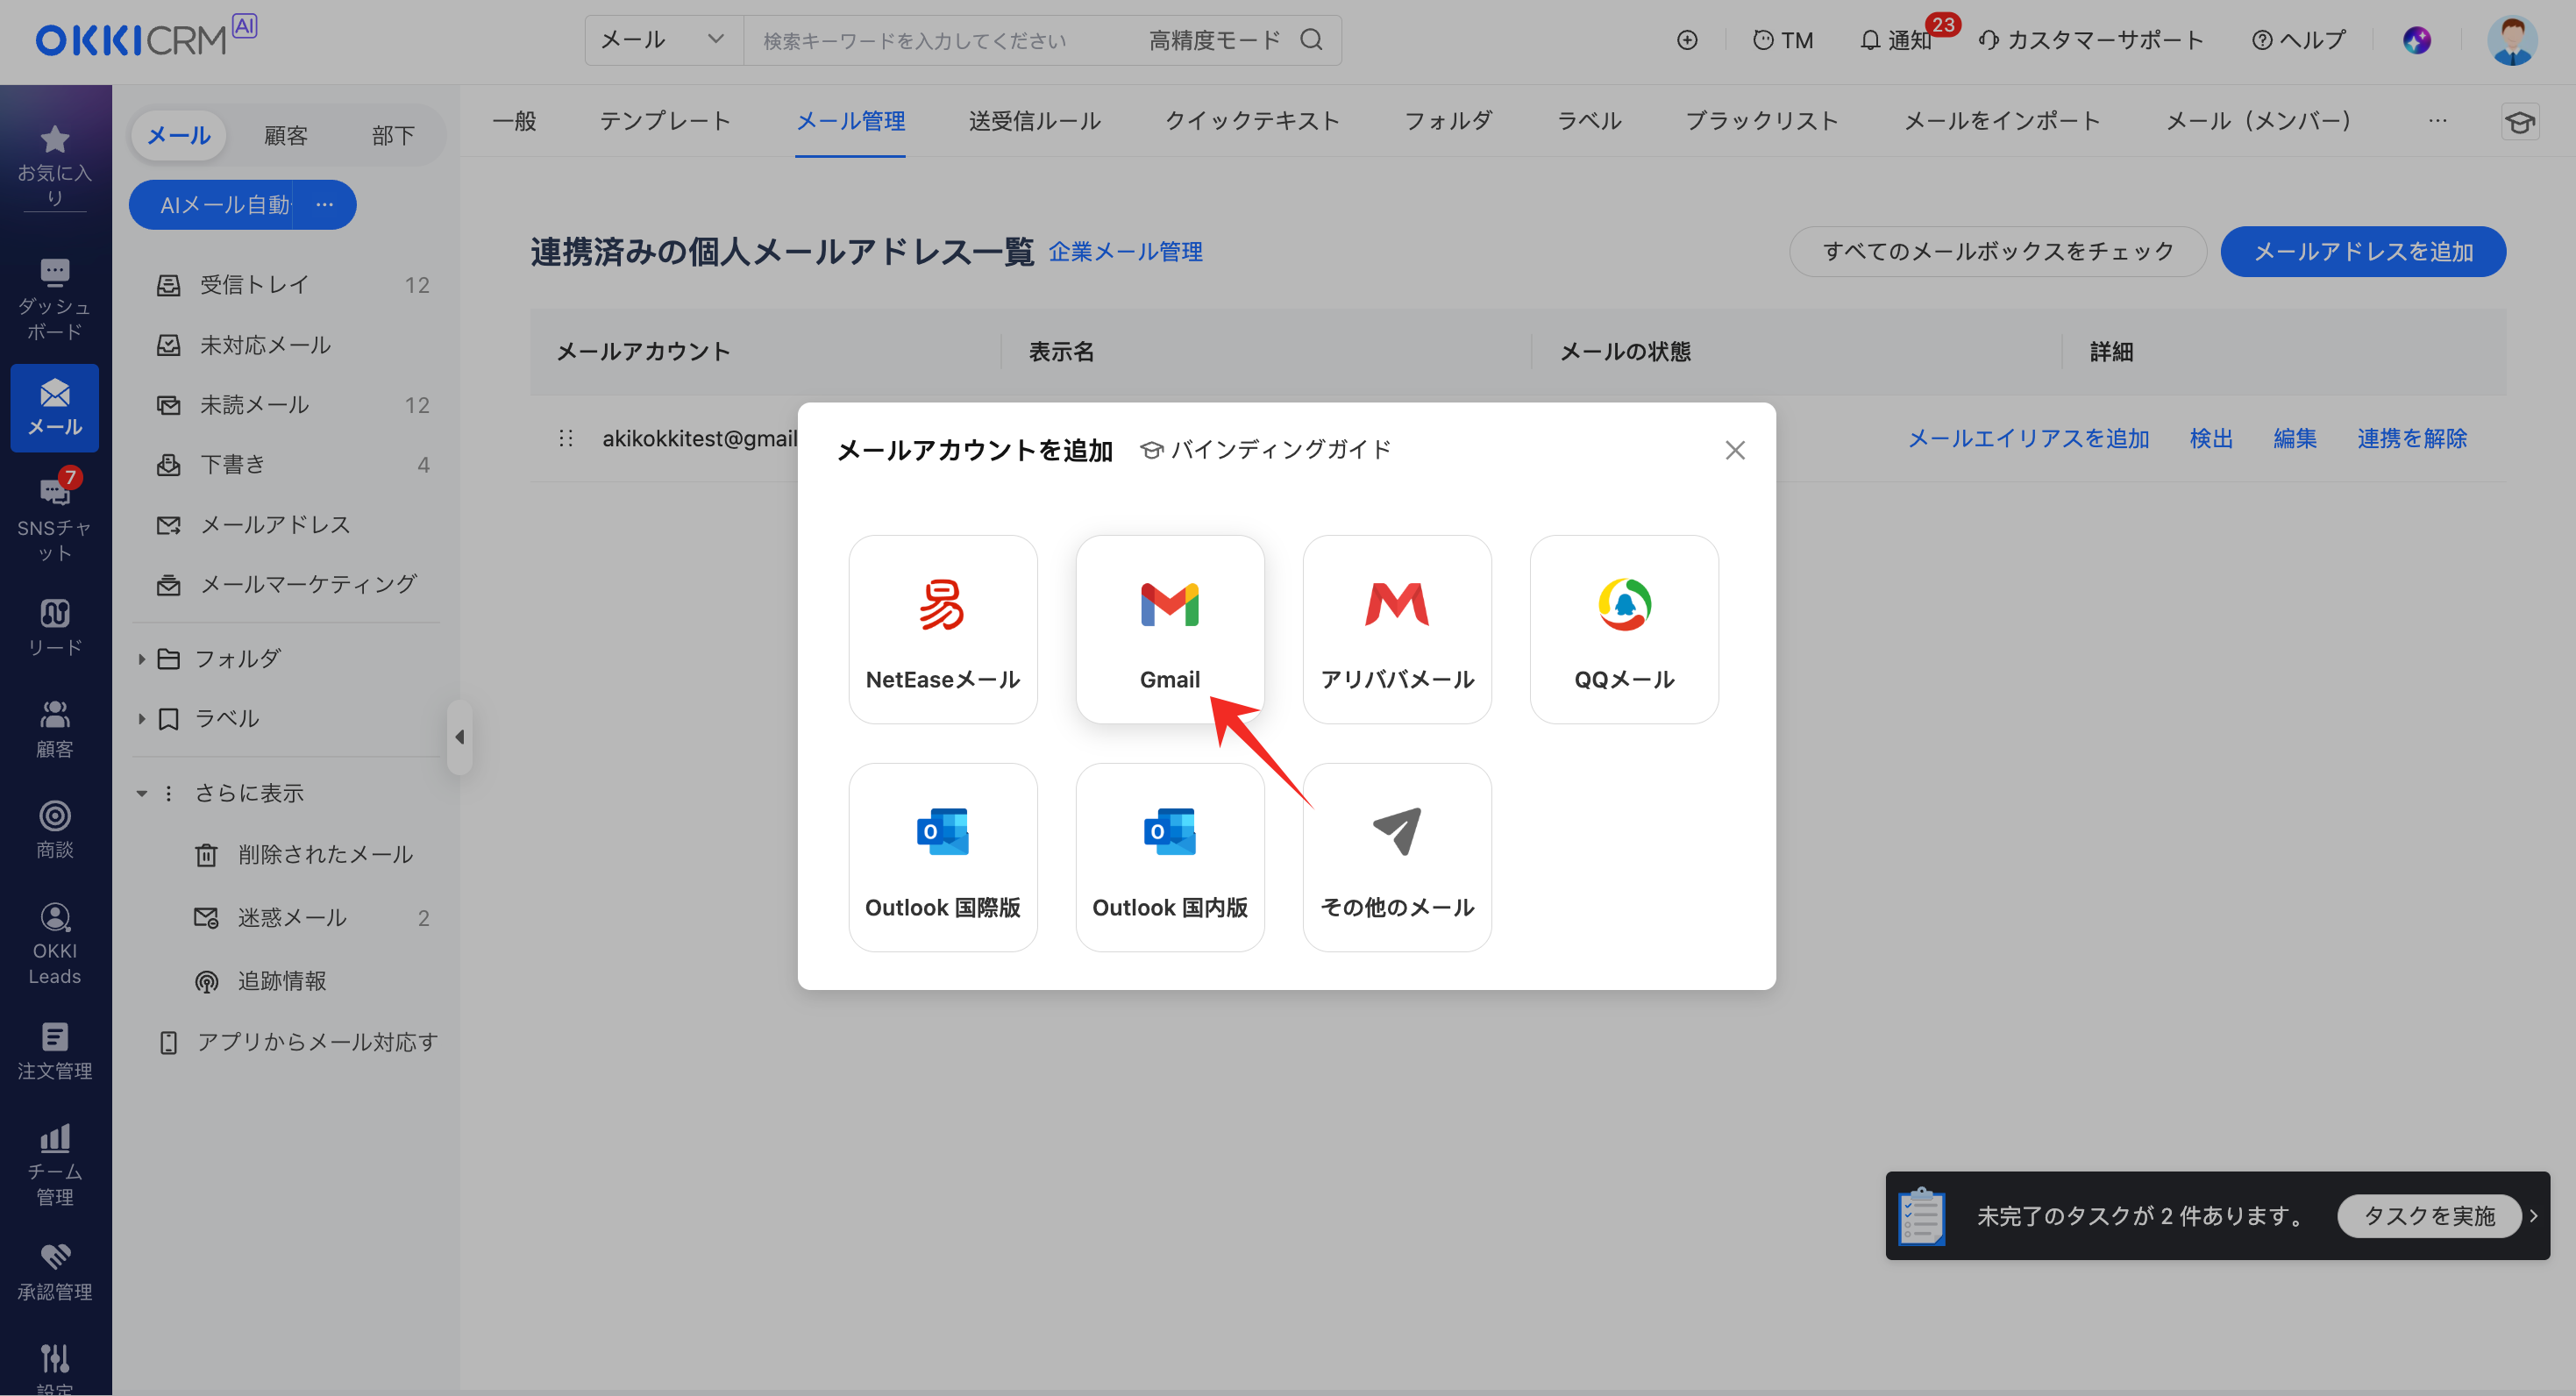Image resolution: width=2576 pixels, height=1396 pixels.
Task: Click the colorful AI assistant orb icon
Action: coord(2416,40)
